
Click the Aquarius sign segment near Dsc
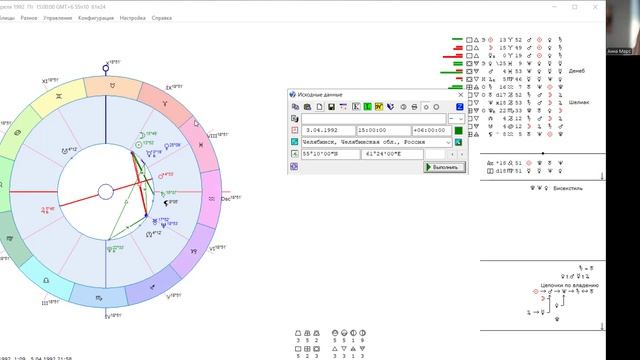pyautogui.click(x=212, y=199)
